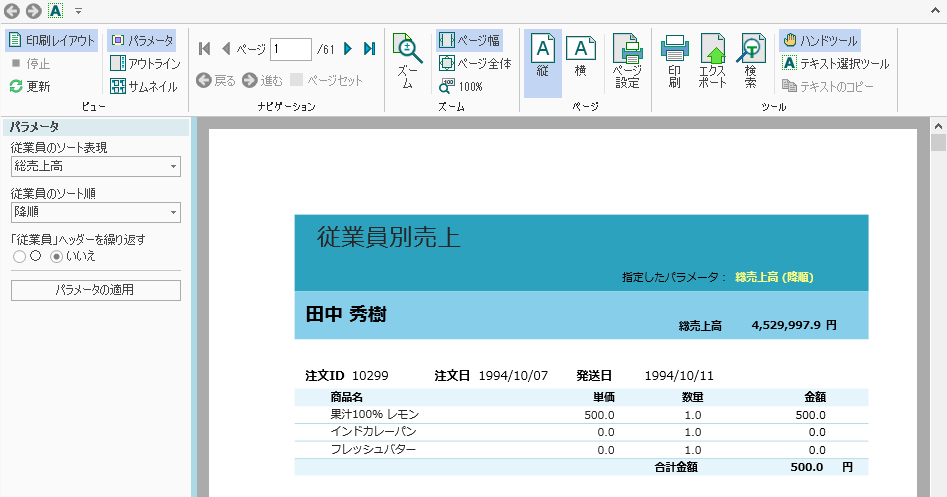Click the 印刷 print button
Viewport: 947px width, 497px height.
tap(675, 62)
